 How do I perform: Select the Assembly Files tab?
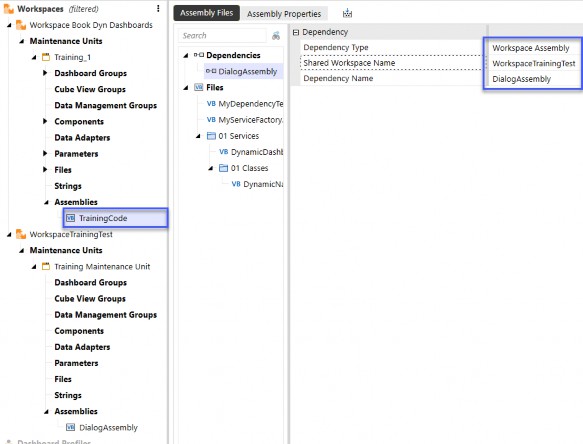tap(206, 13)
